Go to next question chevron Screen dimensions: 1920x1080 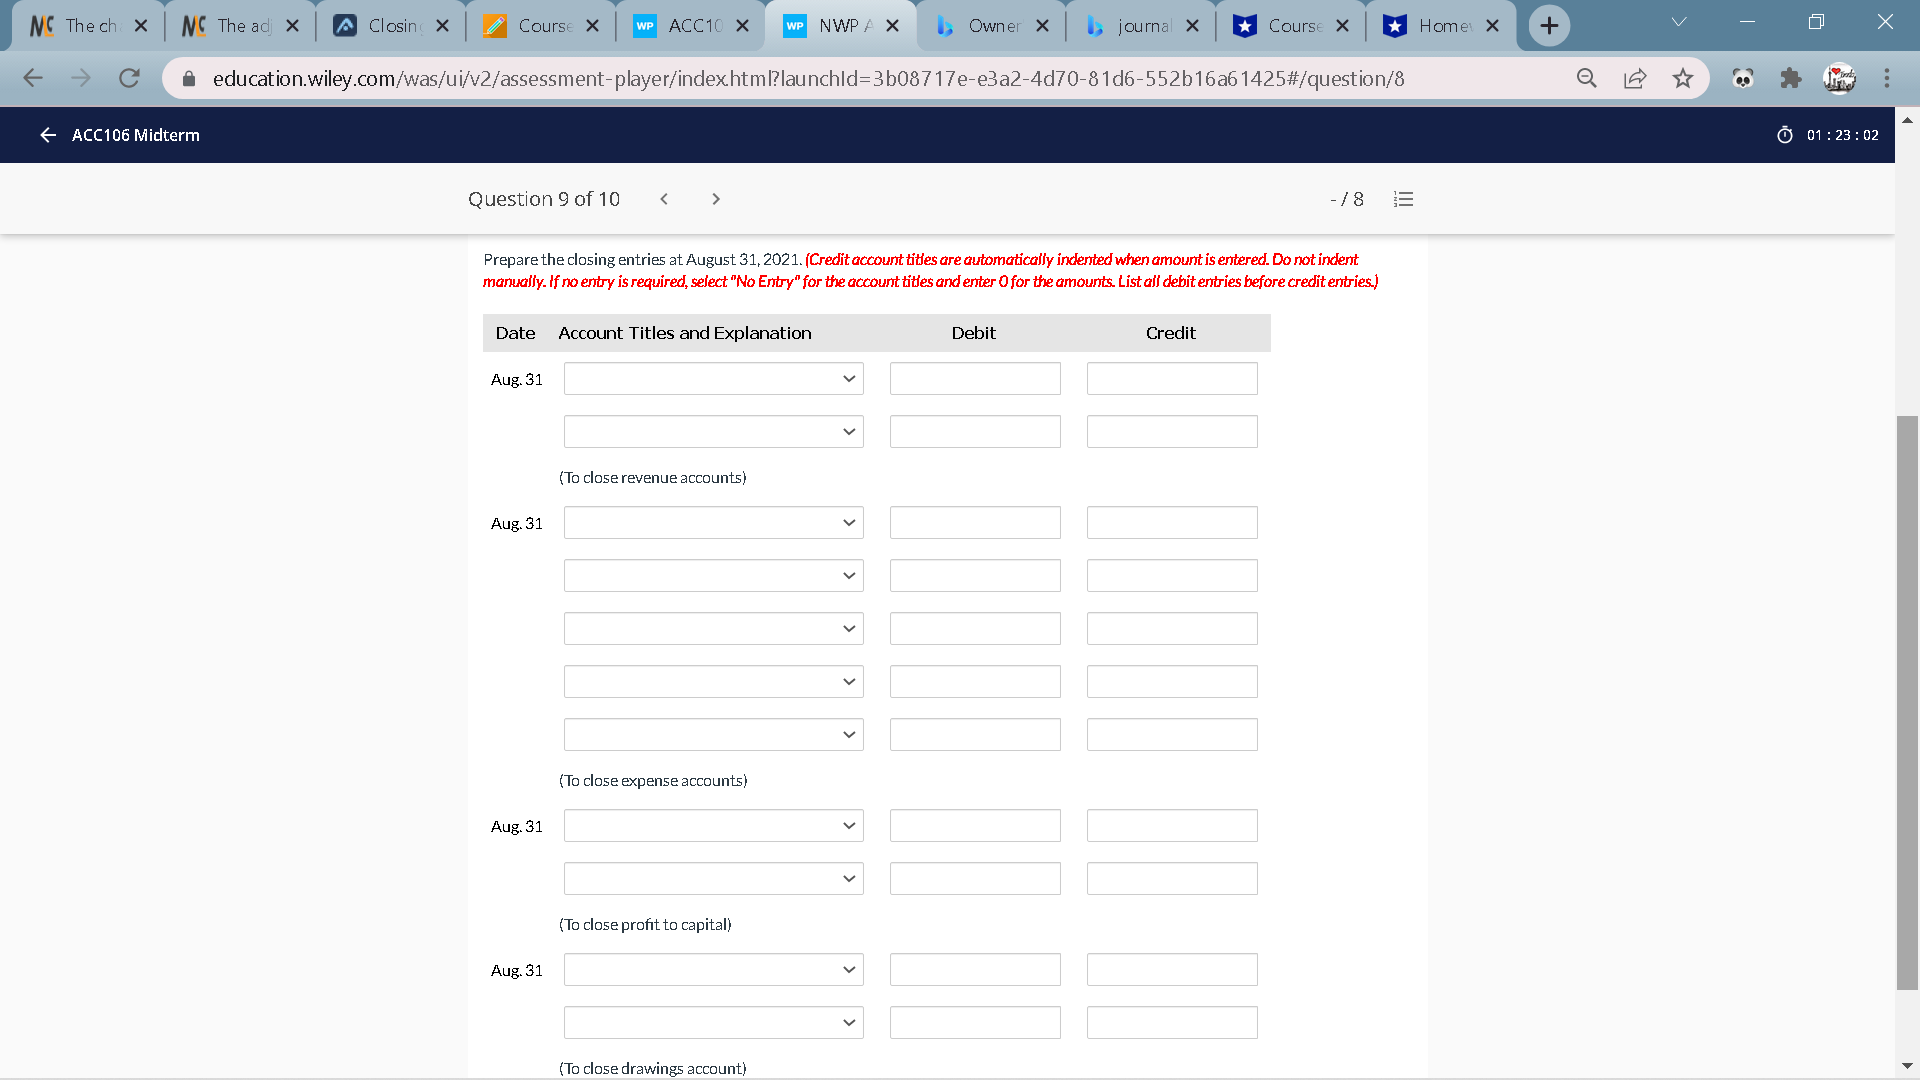click(716, 199)
